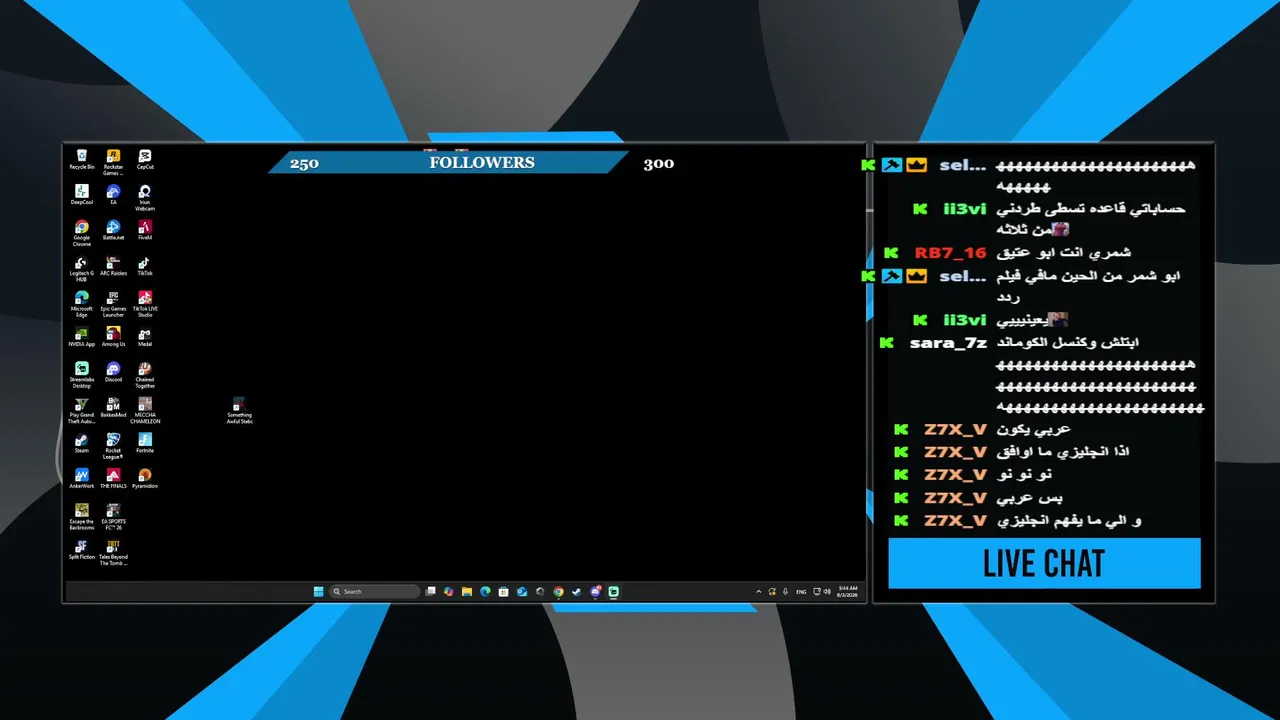Click the sara_7z username in chat
The height and width of the screenshot is (720, 1280).
(x=948, y=343)
